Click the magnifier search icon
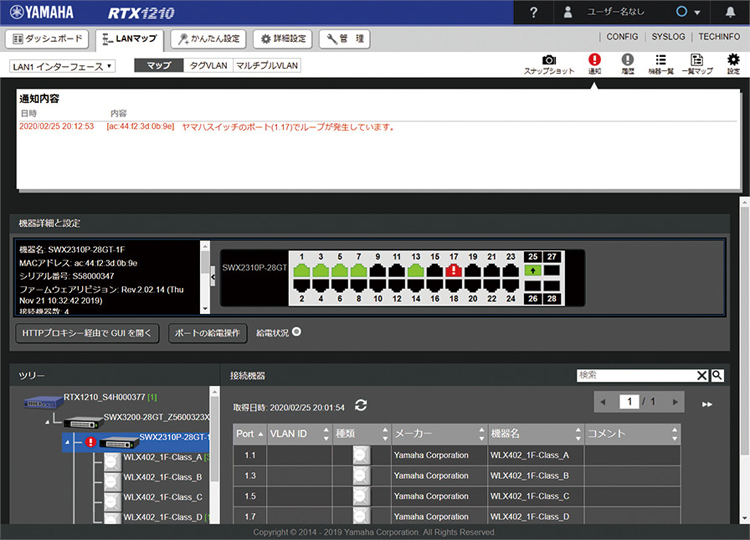750x540 pixels. 717,375
